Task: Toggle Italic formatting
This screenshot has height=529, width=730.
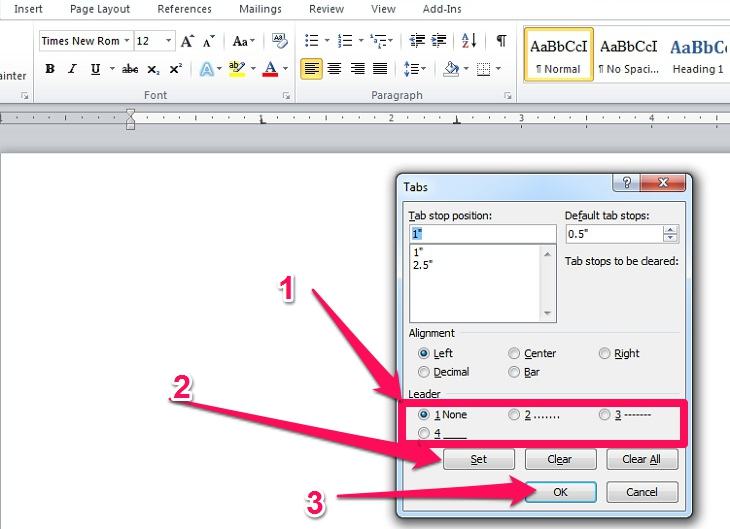Action: tap(72, 69)
